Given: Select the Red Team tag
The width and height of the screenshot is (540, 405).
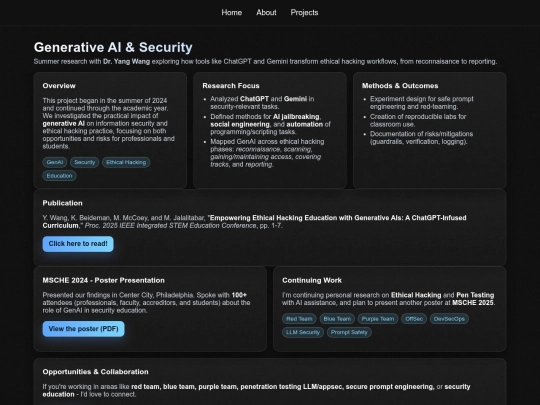Looking at the screenshot, I should click(299, 319).
